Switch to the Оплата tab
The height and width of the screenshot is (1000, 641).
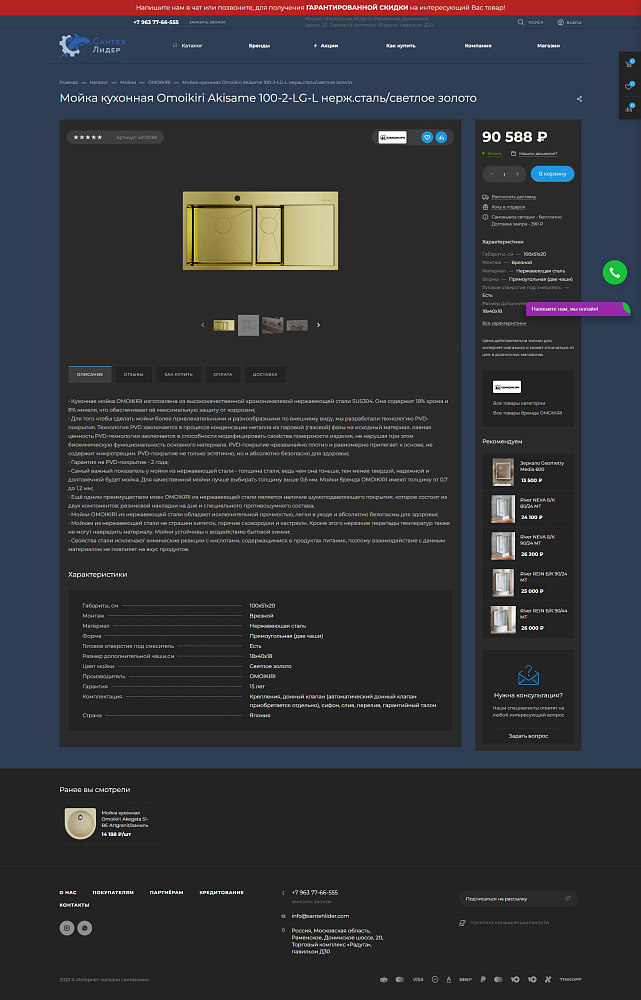pos(223,374)
